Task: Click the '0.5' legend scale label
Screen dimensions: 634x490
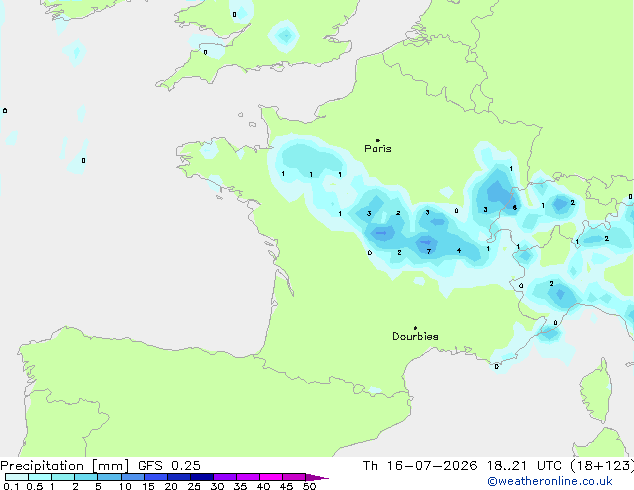Action: 35,486
